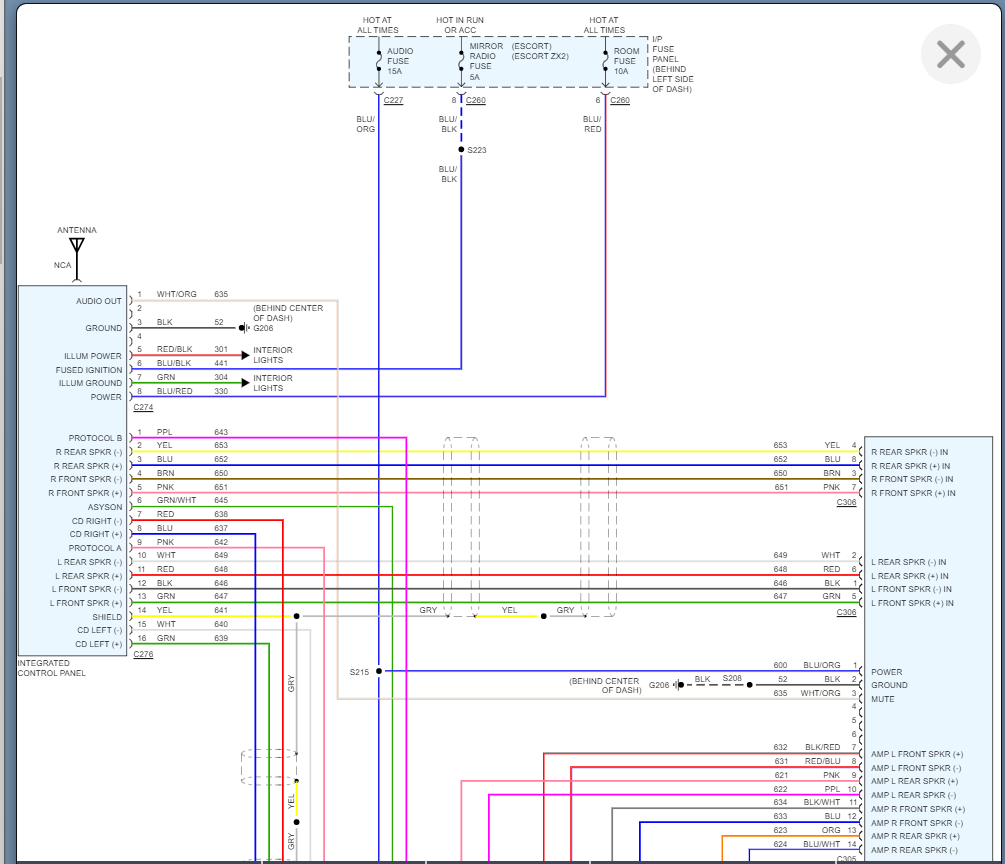
Task: Click the PROTOCOL B pin label
Action: coord(95,438)
